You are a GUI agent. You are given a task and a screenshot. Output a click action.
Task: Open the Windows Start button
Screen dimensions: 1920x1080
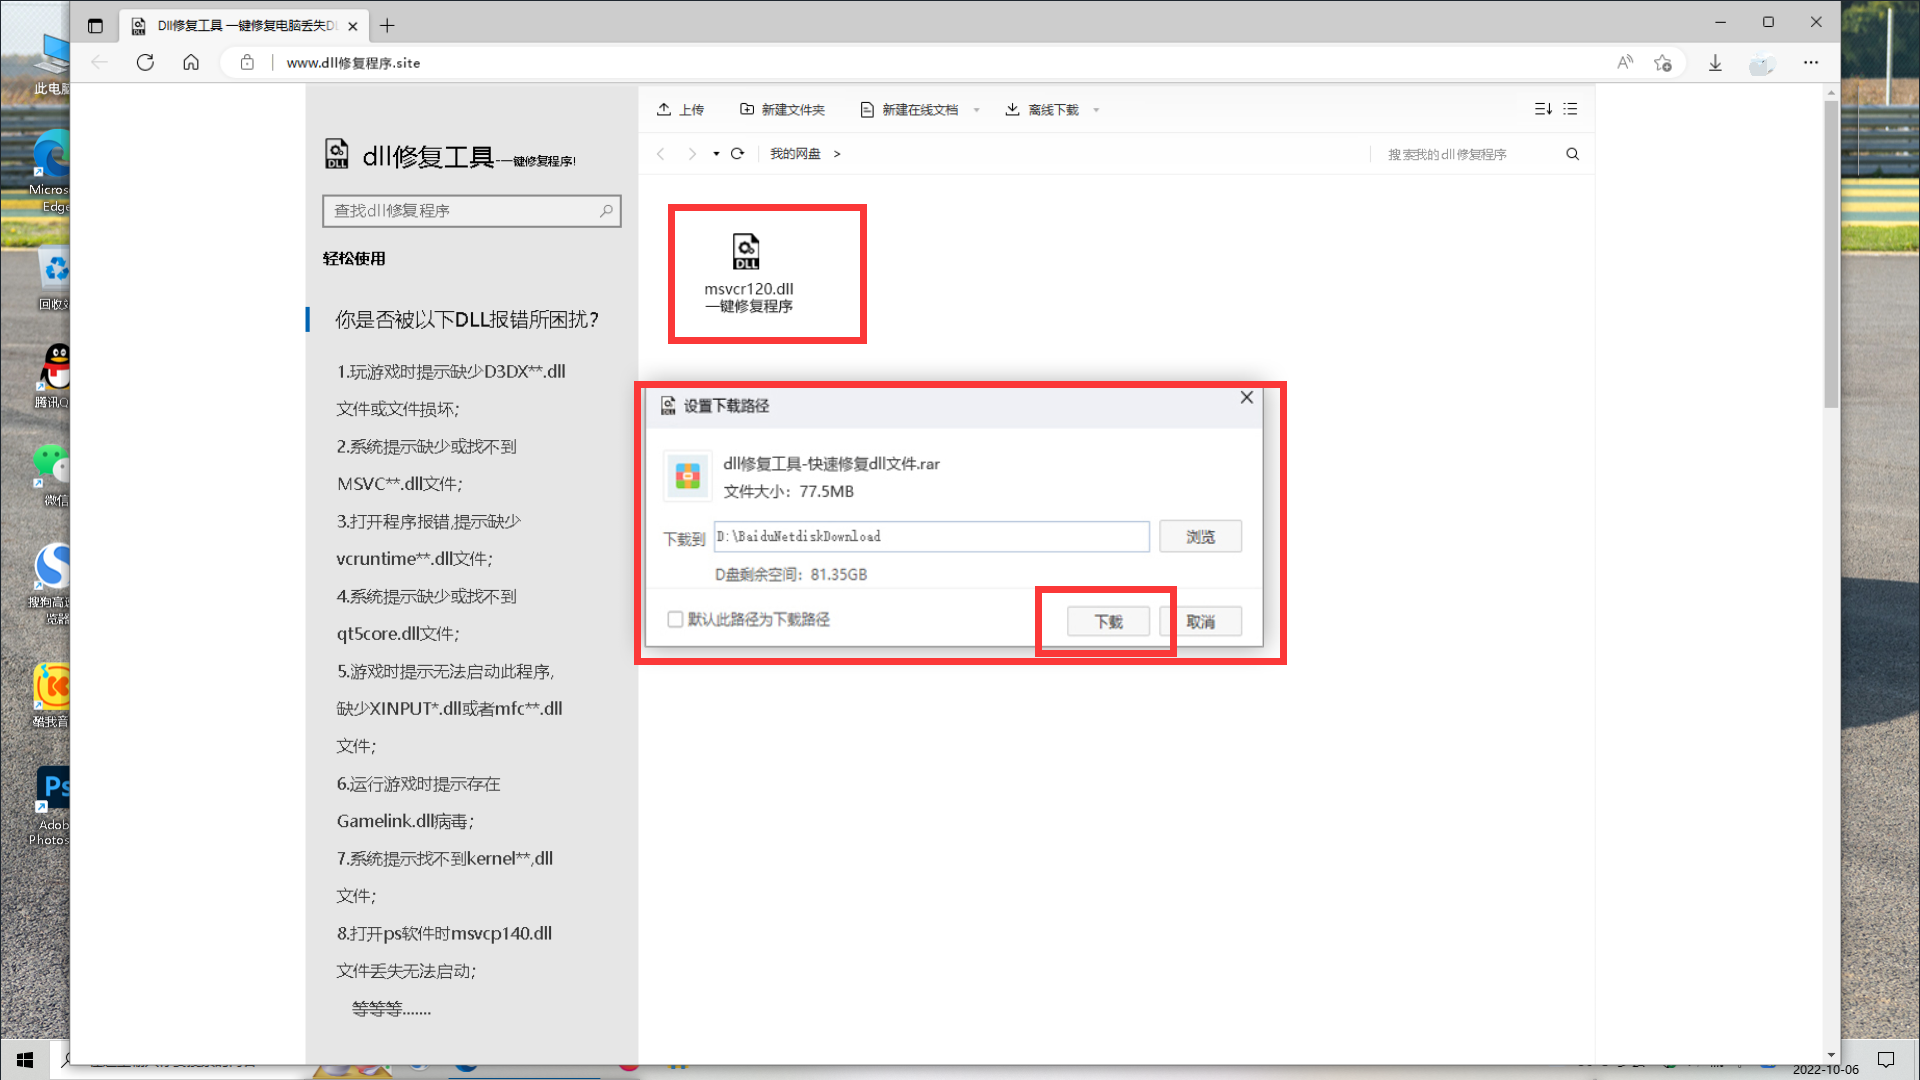(25, 1060)
